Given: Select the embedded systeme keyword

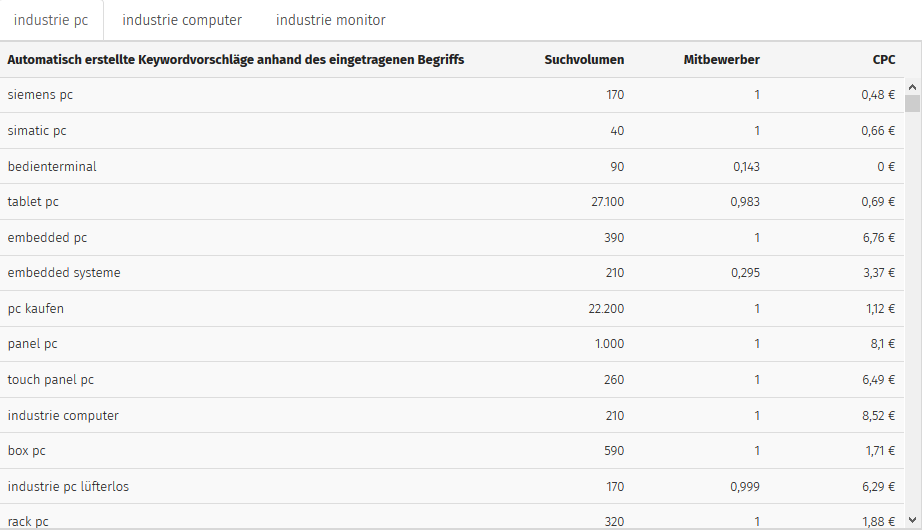Looking at the screenshot, I should click(64, 273).
